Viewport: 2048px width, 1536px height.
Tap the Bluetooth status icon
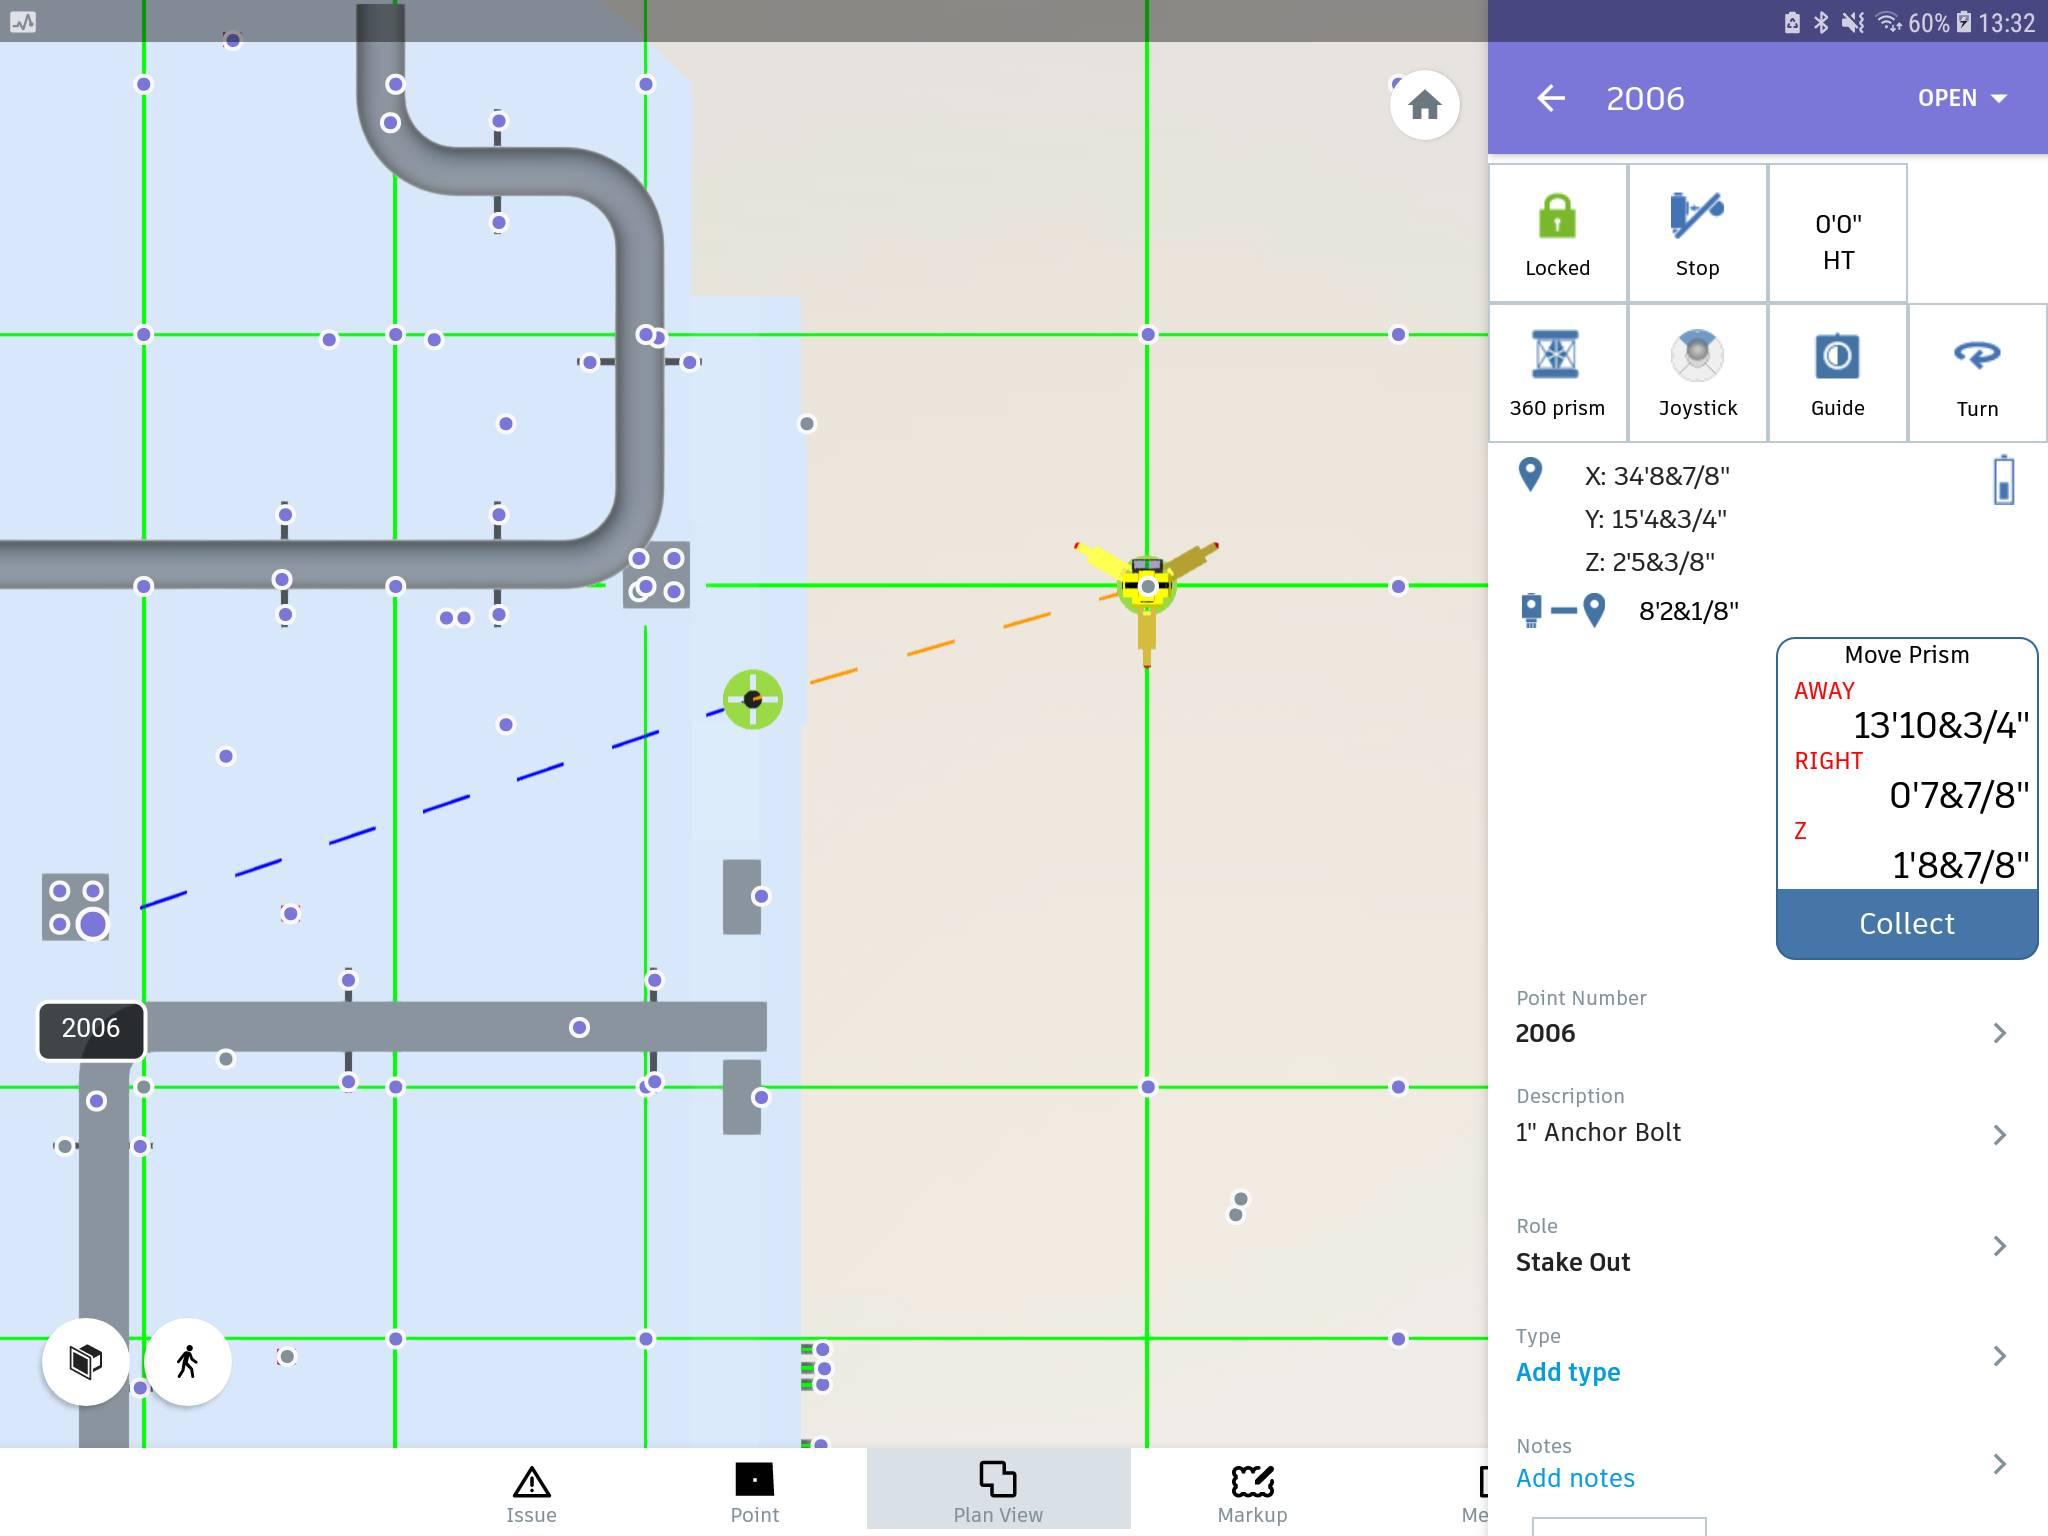[1821, 22]
